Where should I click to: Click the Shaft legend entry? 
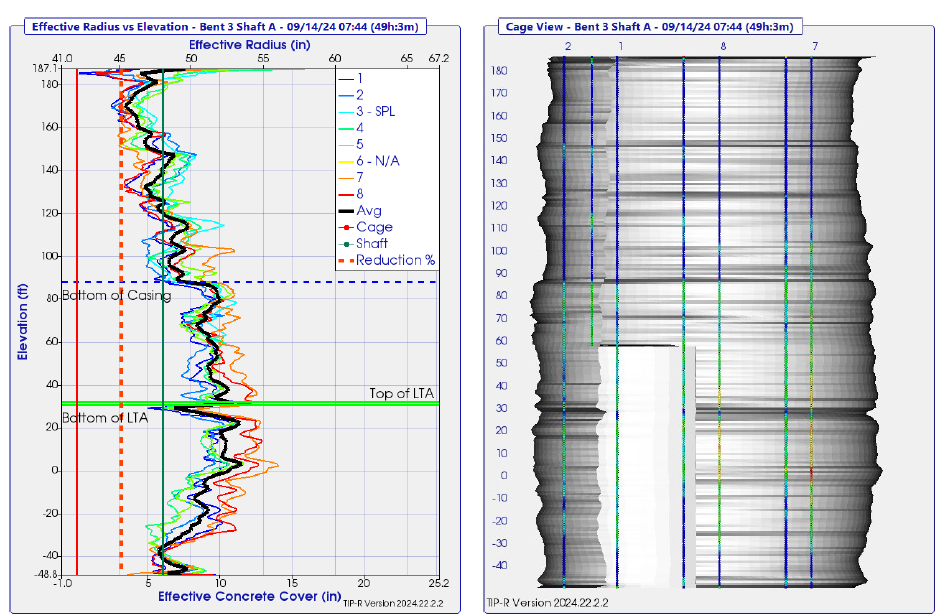pos(372,243)
